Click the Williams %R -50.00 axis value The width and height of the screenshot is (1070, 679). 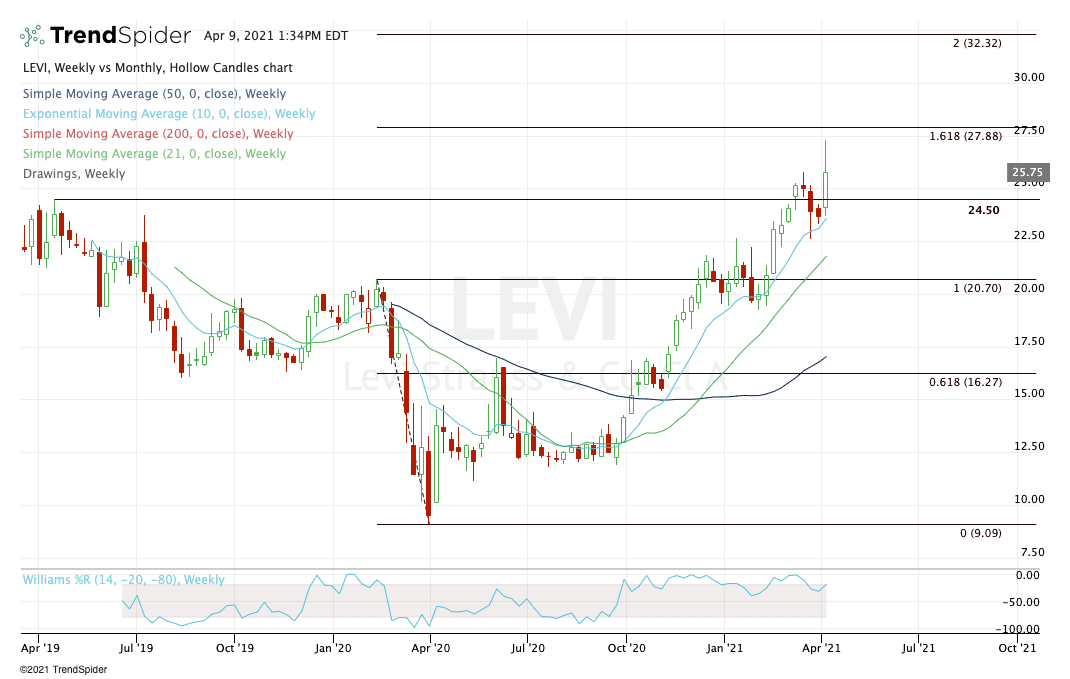(x=1021, y=602)
